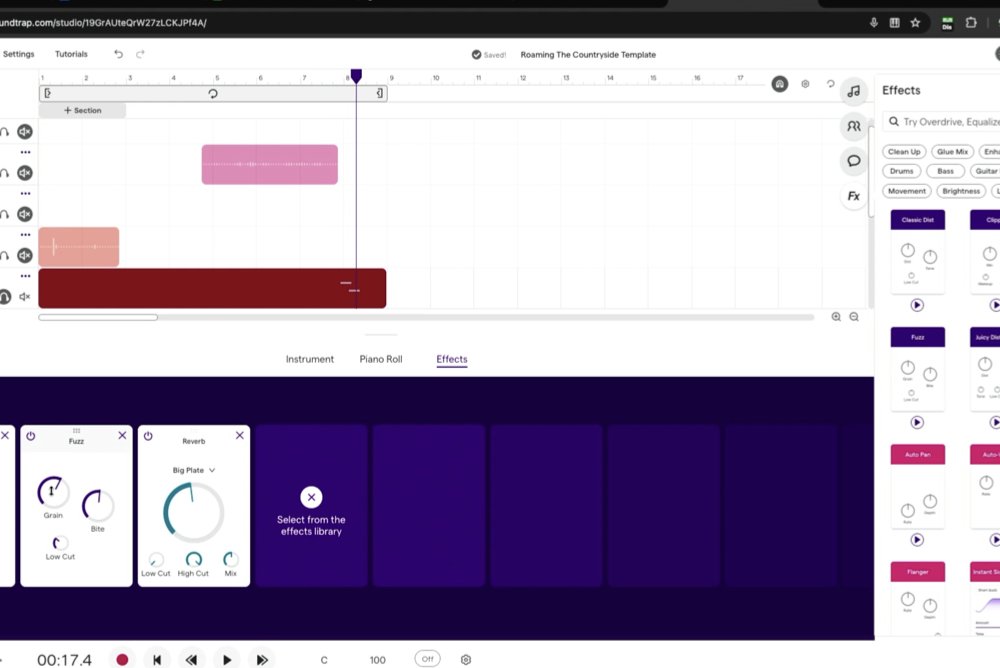Filter effects by the Drums tag

pyautogui.click(x=902, y=171)
